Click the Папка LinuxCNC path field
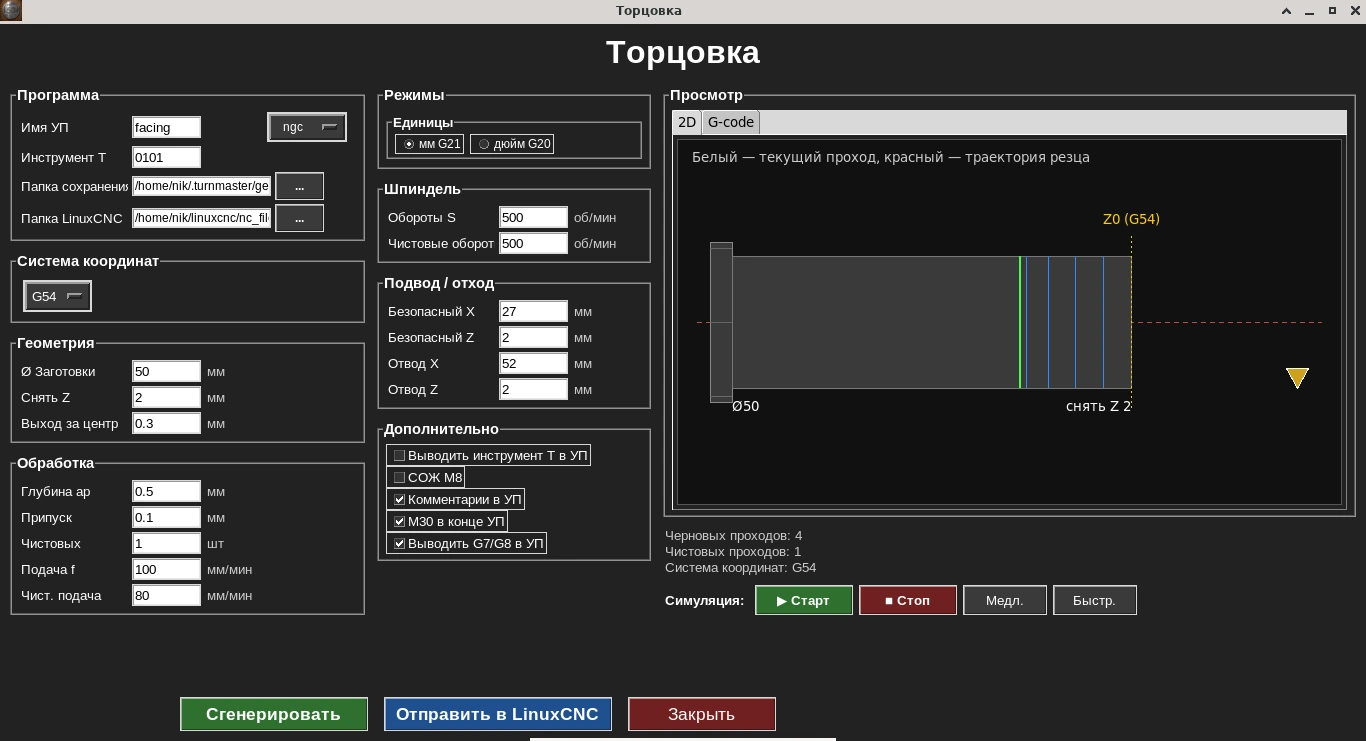This screenshot has height=741, width=1366. point(202,218)
